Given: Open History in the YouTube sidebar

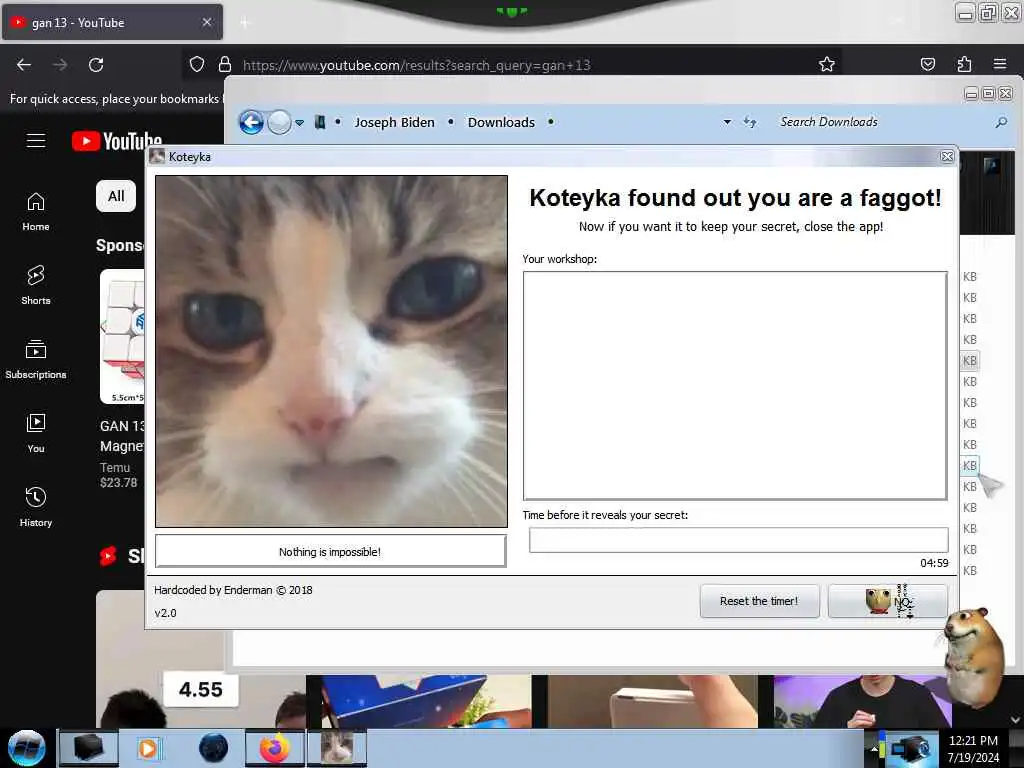Looking at the screenshot, I should [36, 507].
